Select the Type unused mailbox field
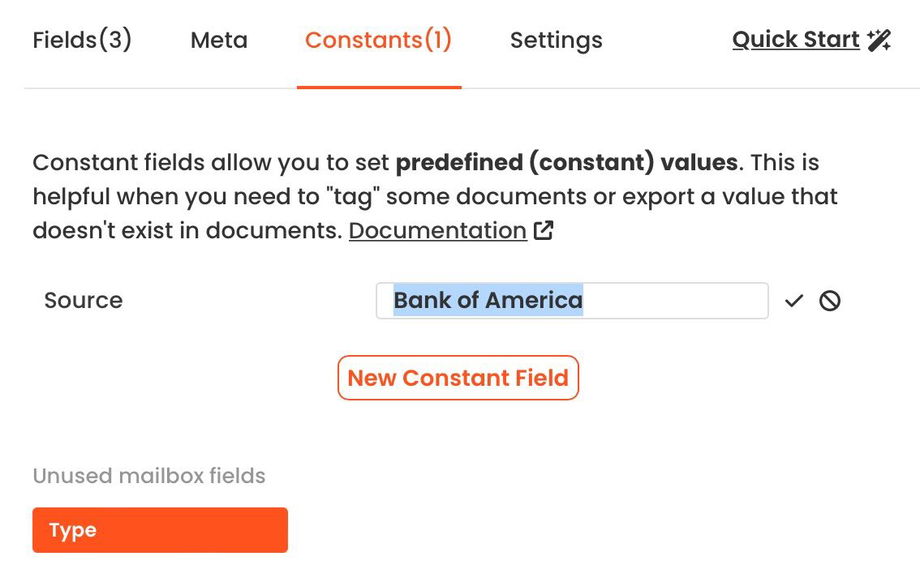Image resolution: width=920 pixels, height=582 pixels. tap(160, 530)
